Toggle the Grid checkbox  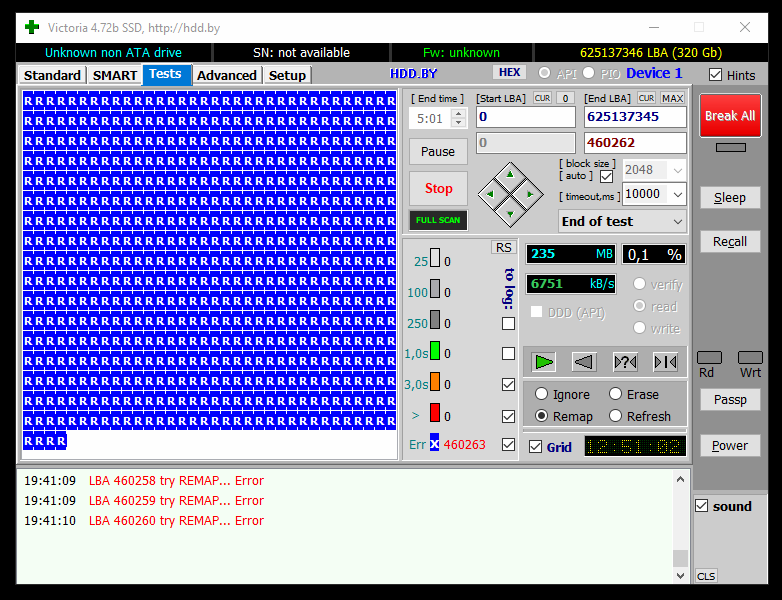(536, 447)
